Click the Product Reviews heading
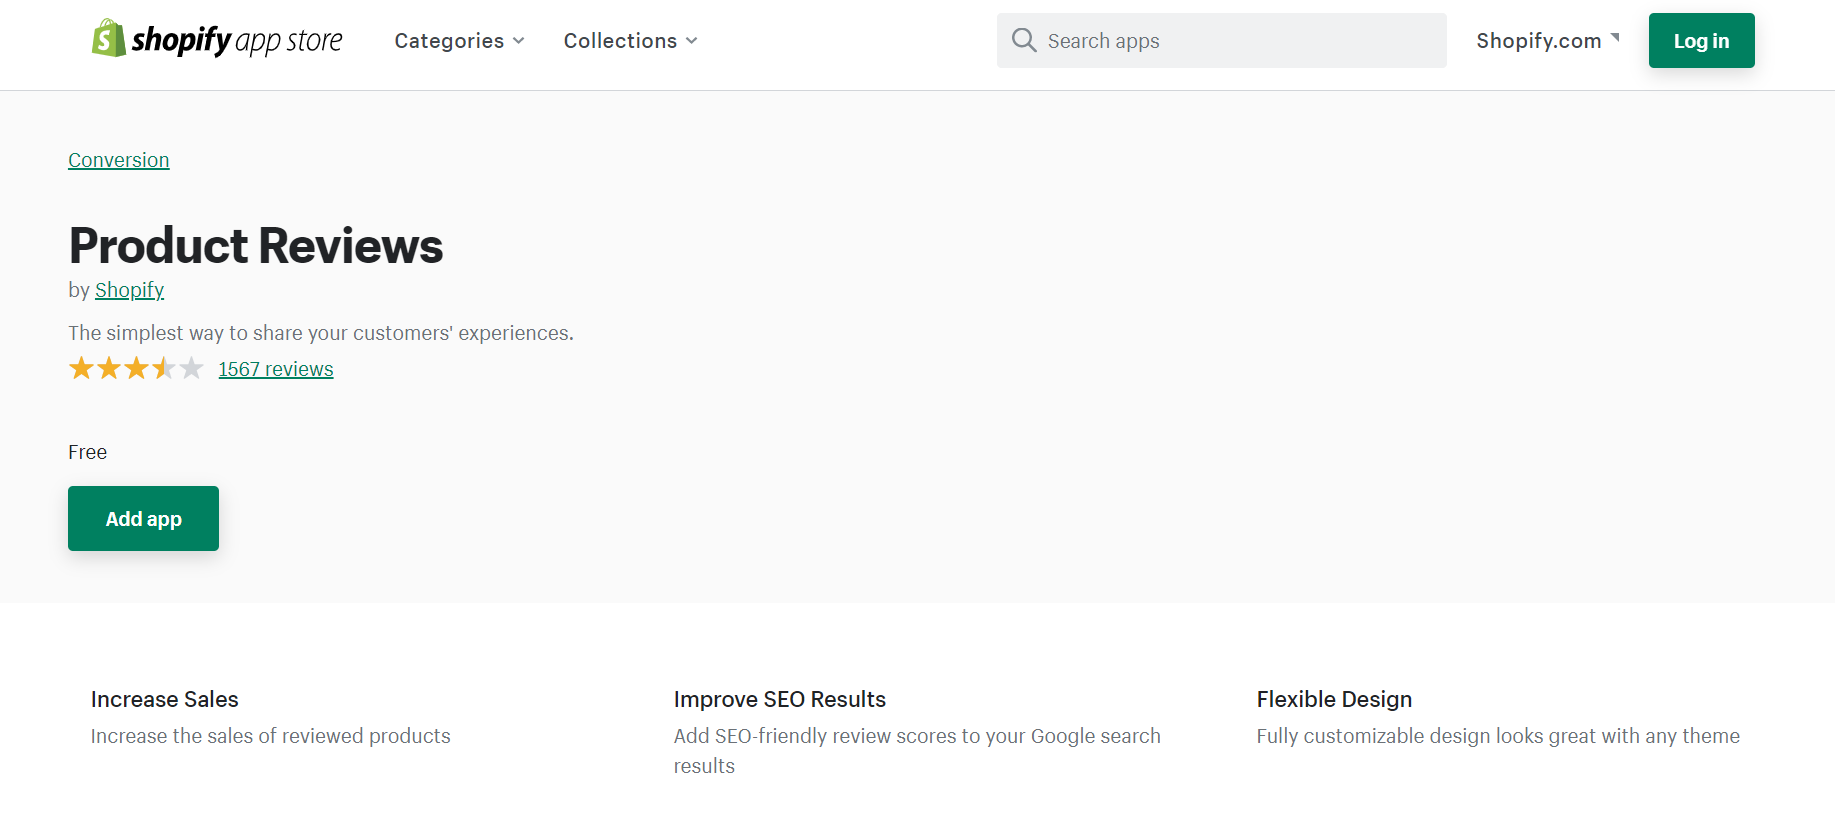This screenshot has width=1835, height=835. click(x=256, y=245)
